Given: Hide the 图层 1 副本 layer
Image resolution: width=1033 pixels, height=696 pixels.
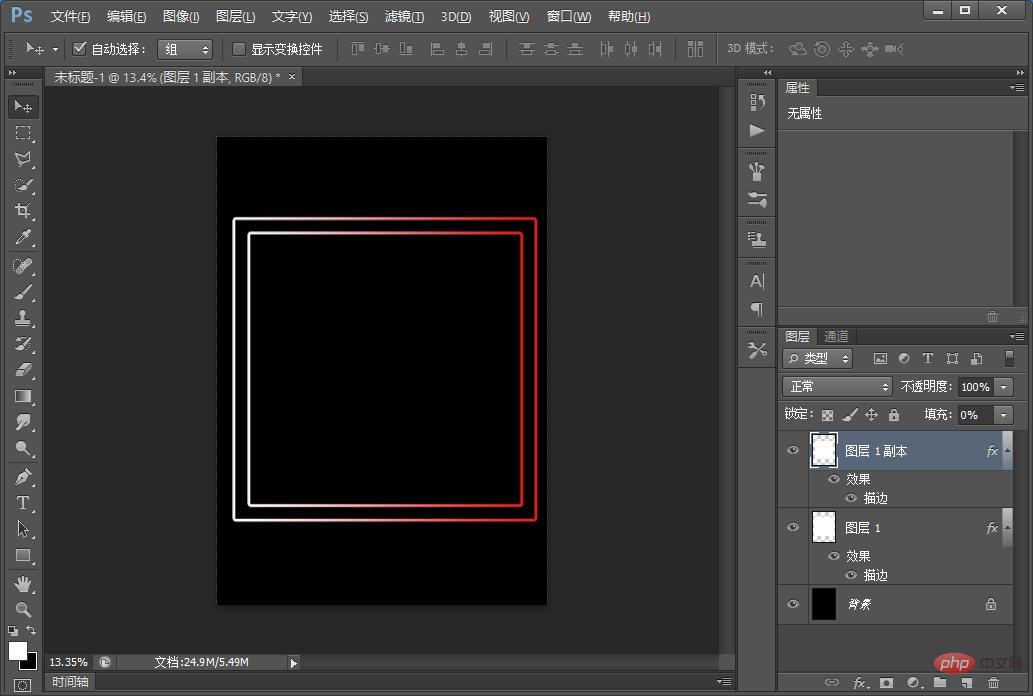Looking at the screenshot, I should (793, 450).
